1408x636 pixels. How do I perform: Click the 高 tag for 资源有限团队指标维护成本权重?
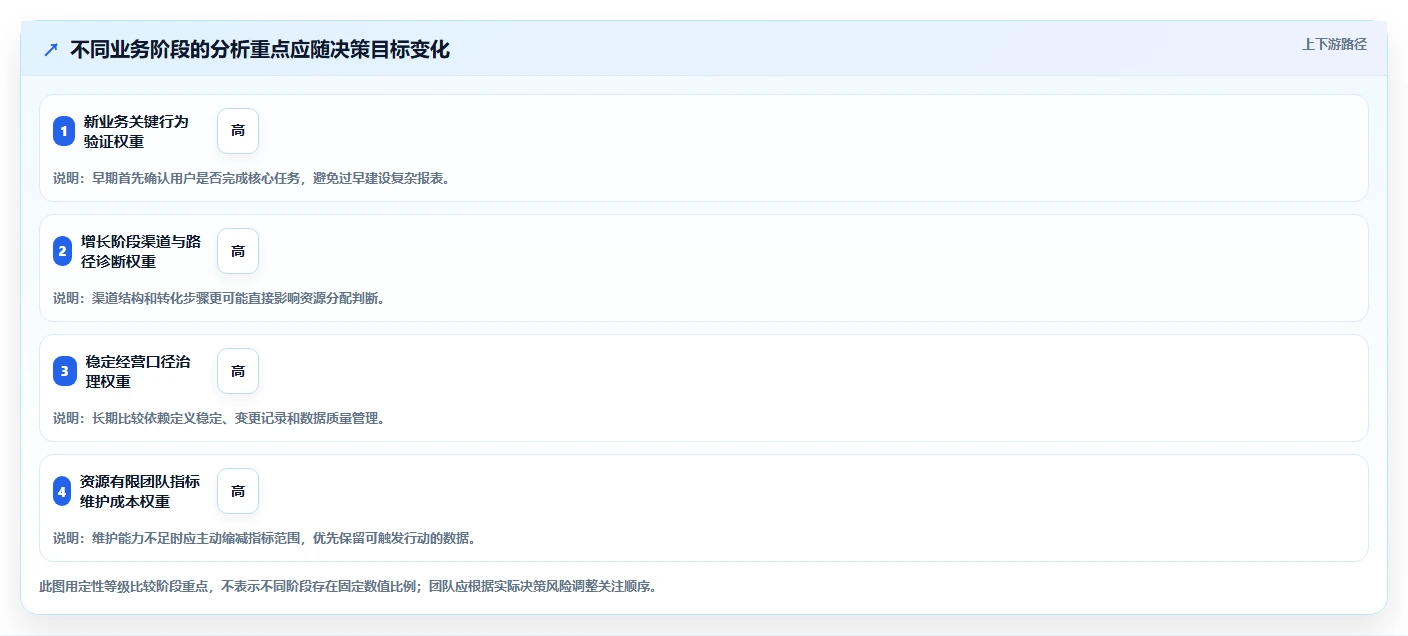238,491
